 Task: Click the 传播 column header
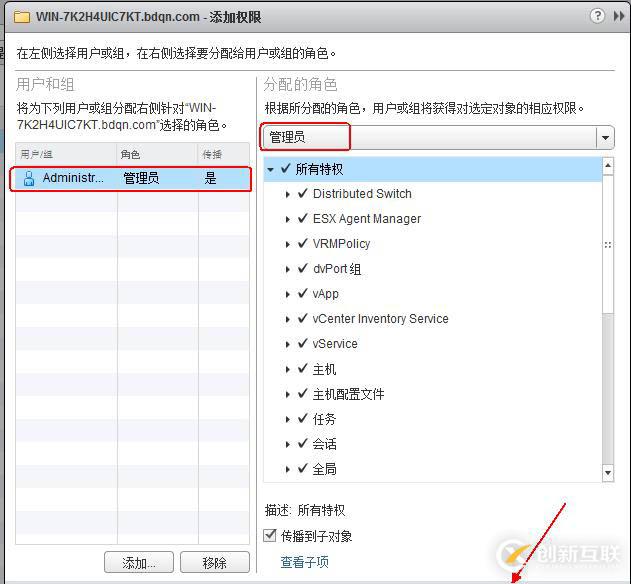(x=224, y=154)
